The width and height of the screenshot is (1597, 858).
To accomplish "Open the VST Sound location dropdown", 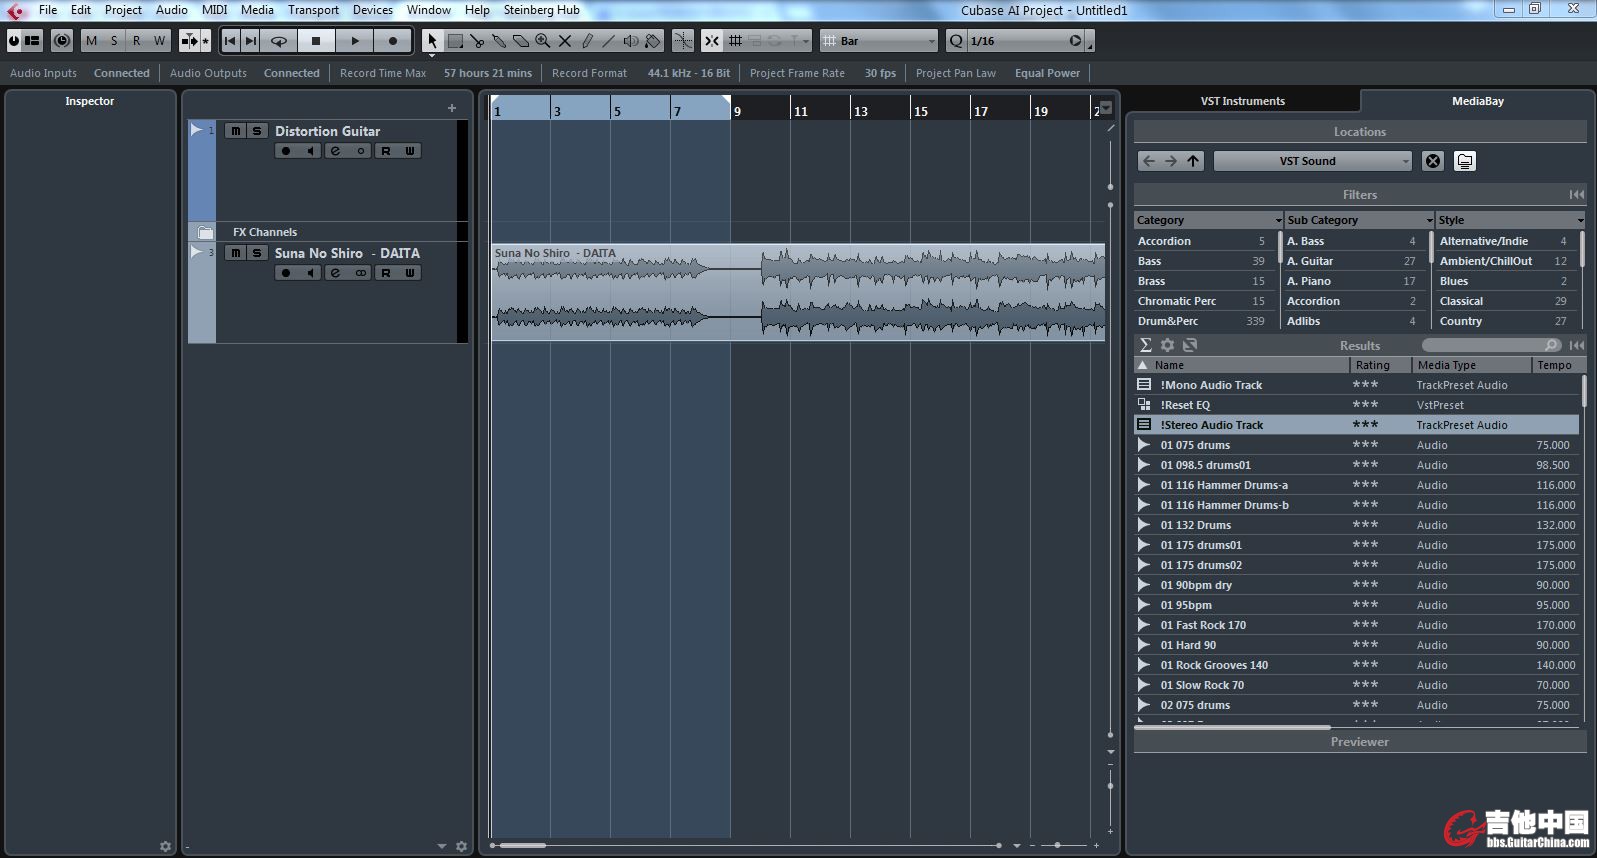I will click(x=1313, y=161).
